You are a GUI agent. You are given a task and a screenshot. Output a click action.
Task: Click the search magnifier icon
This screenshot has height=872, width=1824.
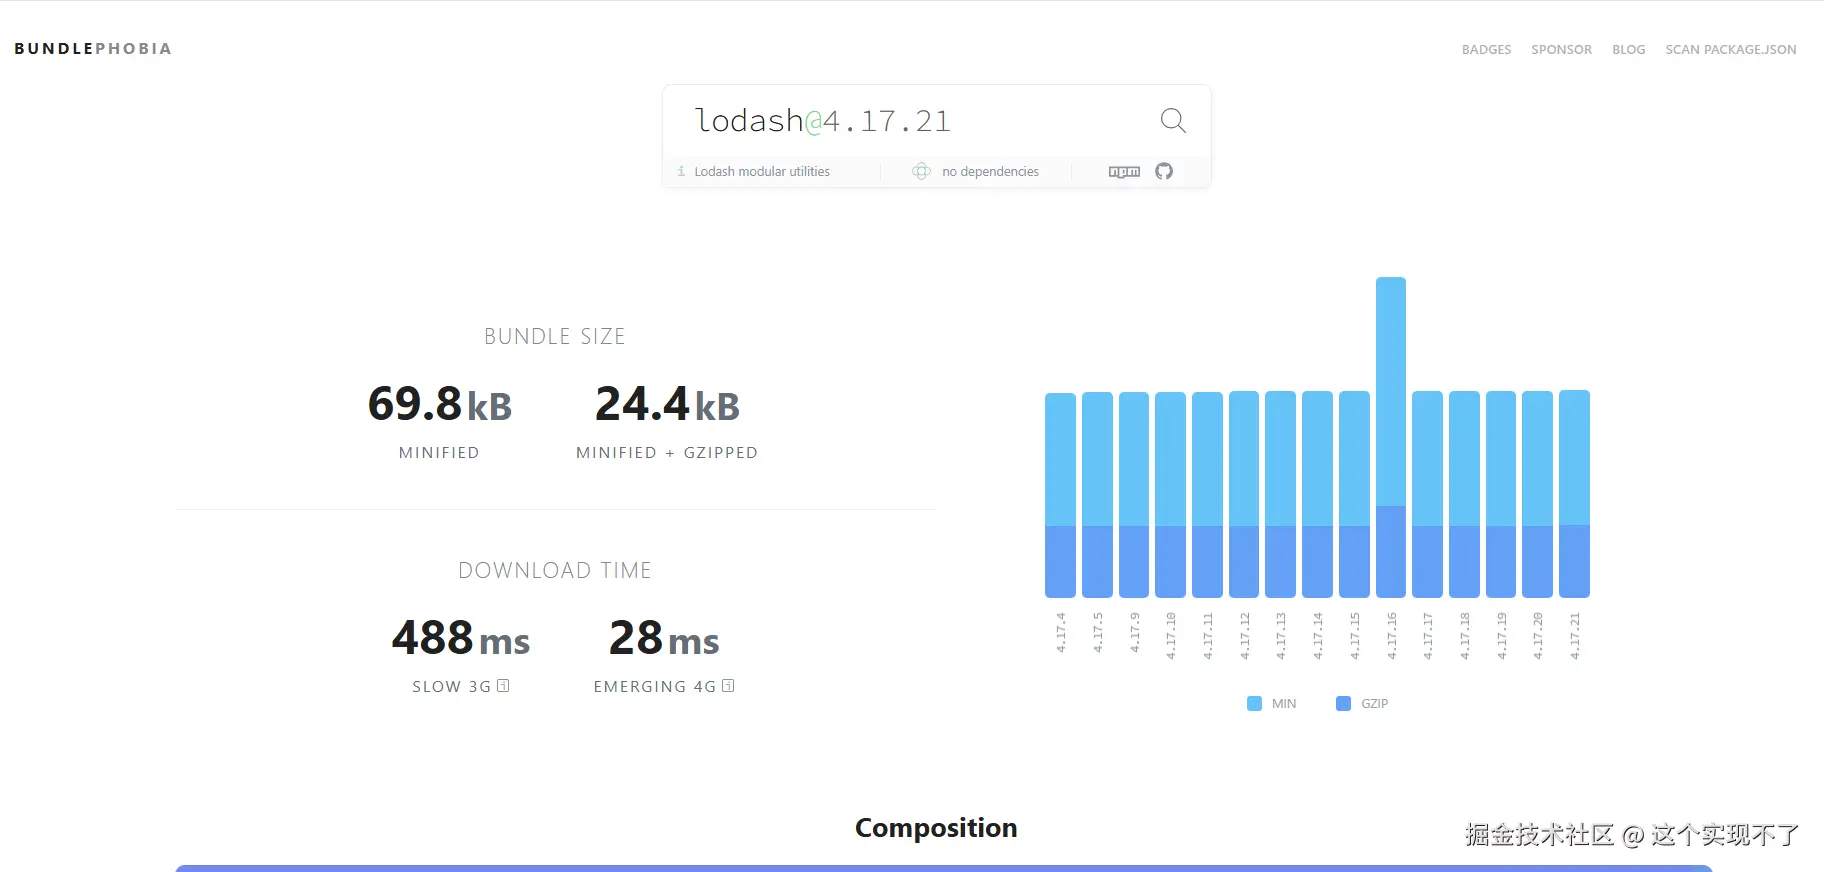click(1173, 121)
